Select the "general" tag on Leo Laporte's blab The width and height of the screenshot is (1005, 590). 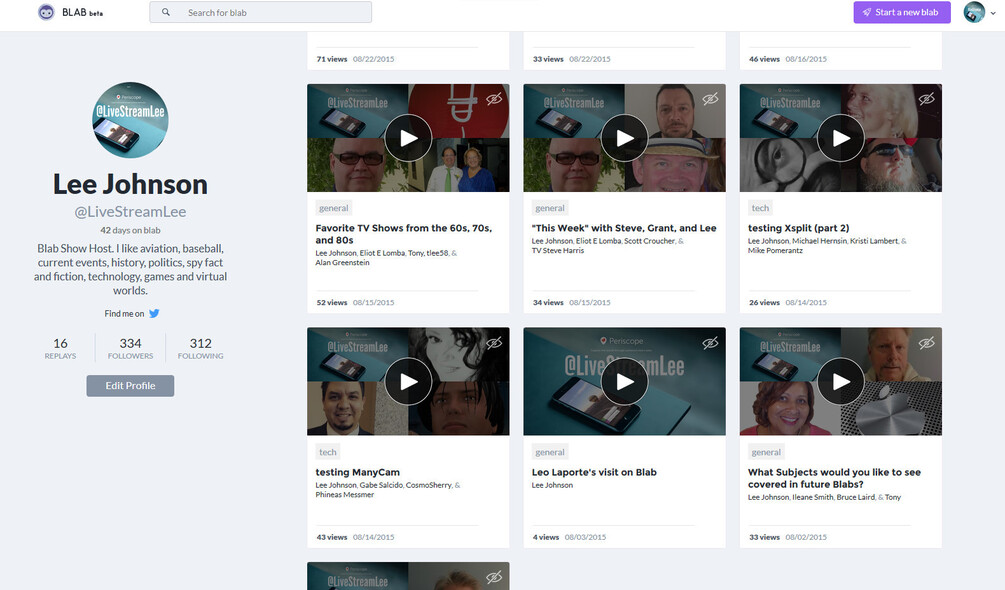pos(550,451)
